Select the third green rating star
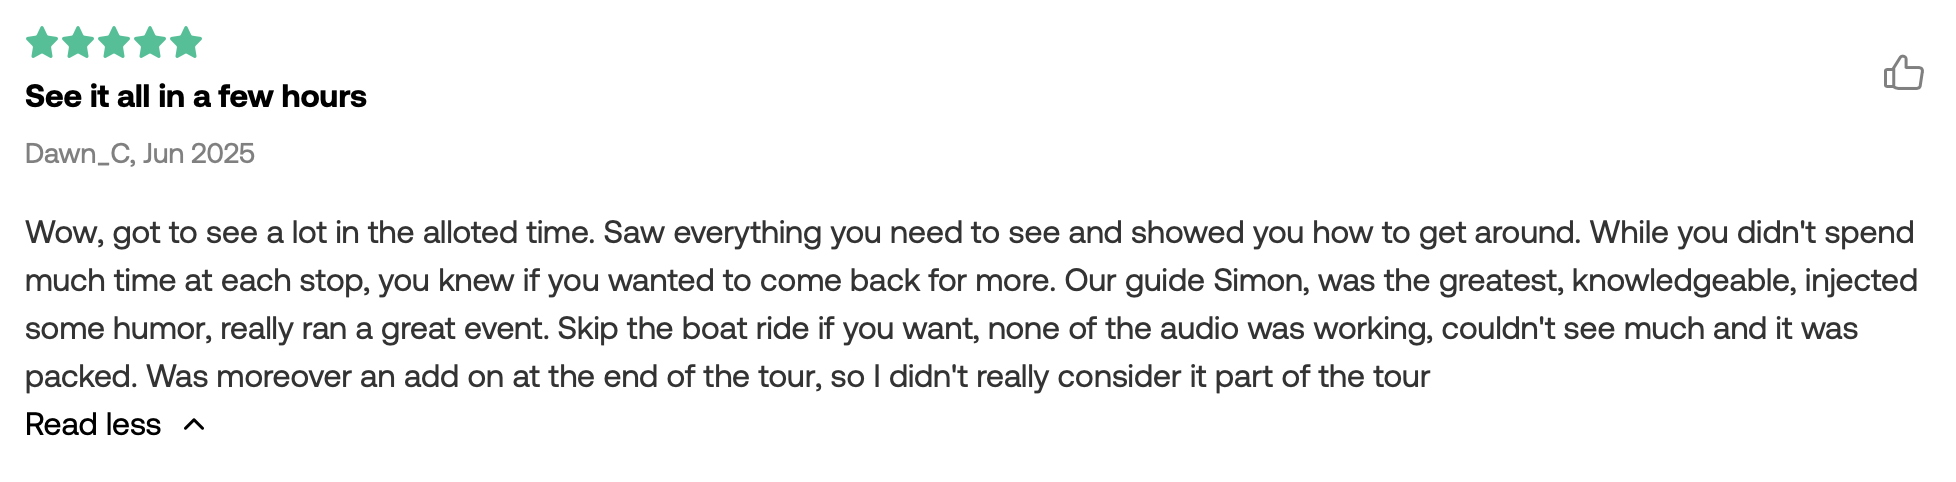The height and width of the screenshot is (482, 1956). click(x=114, y=43)
